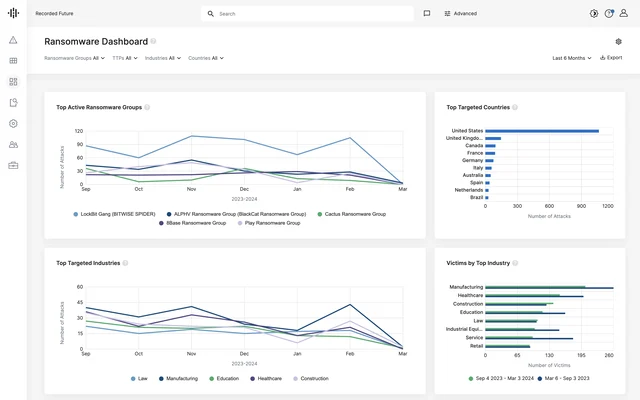640x400 pixels.
Task: Open the notes search icon in sidebar
Action: point(13,102)
